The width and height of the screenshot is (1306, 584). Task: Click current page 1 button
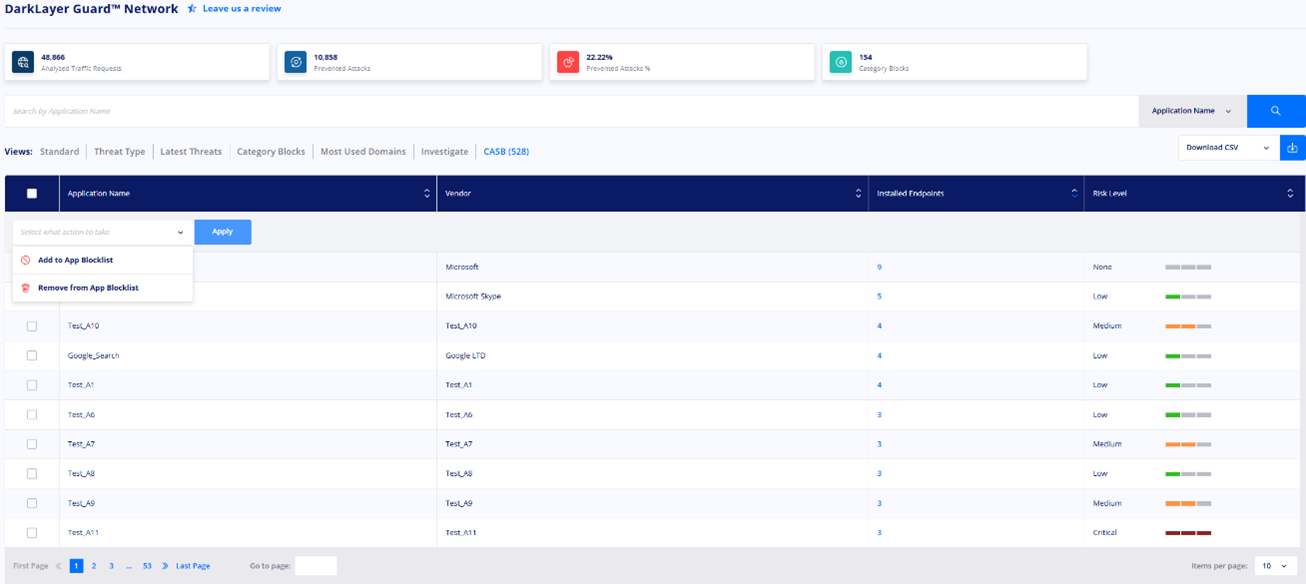click(76, 566)
